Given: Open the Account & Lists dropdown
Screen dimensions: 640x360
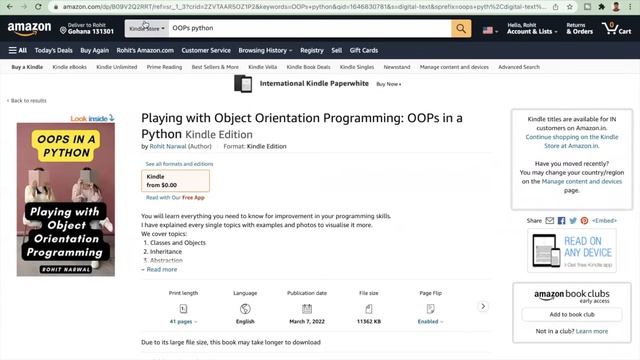Looking at the screenshot, I should (x=532, y=28).
